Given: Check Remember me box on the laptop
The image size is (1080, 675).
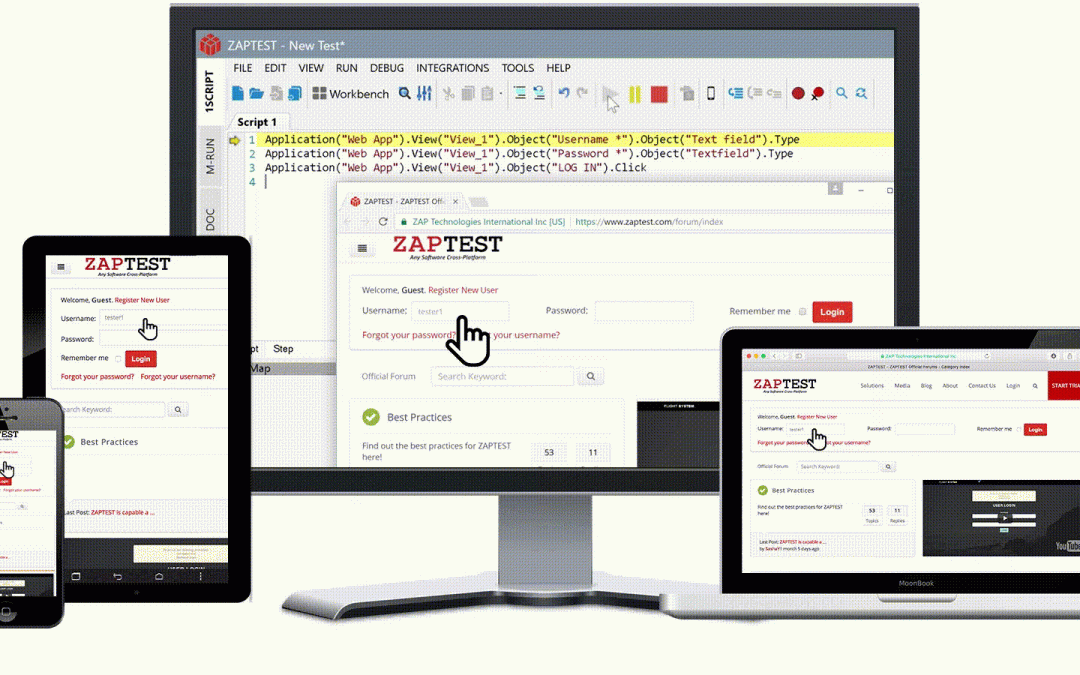Looking at the screenshot, I should click(1019, 429).
